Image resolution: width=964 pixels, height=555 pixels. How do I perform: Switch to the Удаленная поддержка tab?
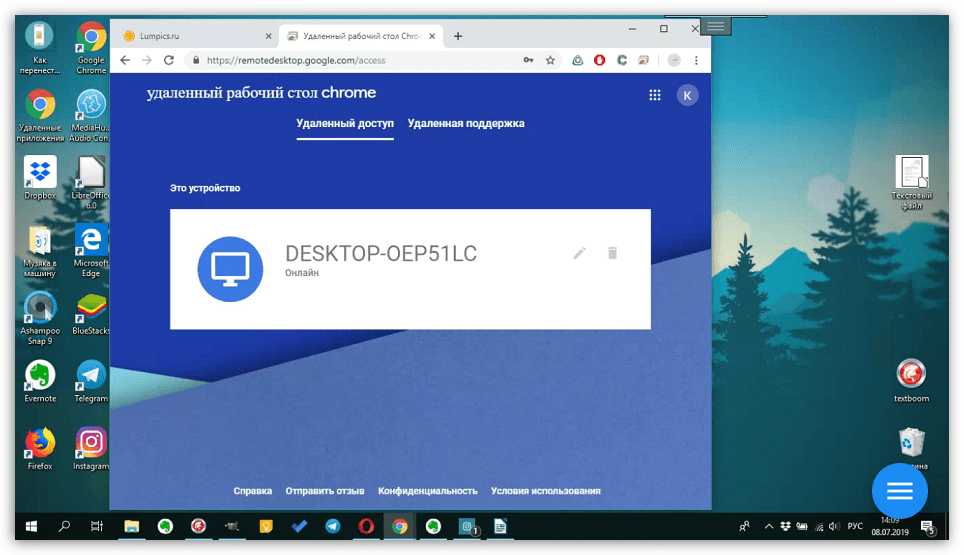[466, 124]
